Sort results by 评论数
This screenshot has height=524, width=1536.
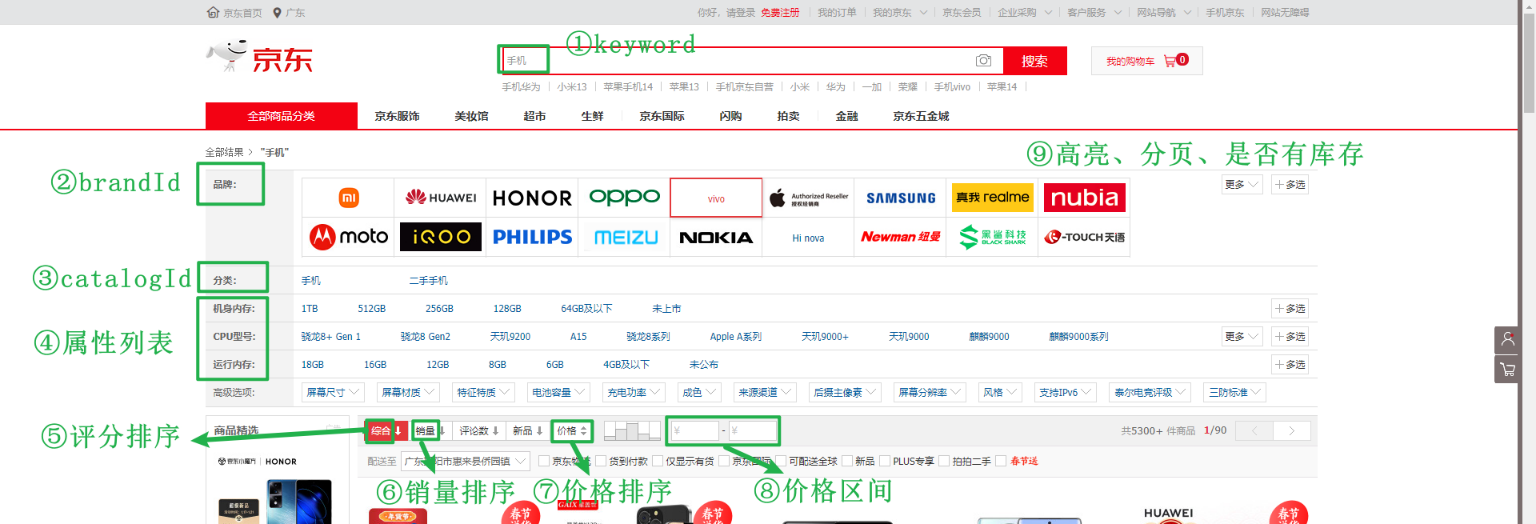tap(479, 431)
